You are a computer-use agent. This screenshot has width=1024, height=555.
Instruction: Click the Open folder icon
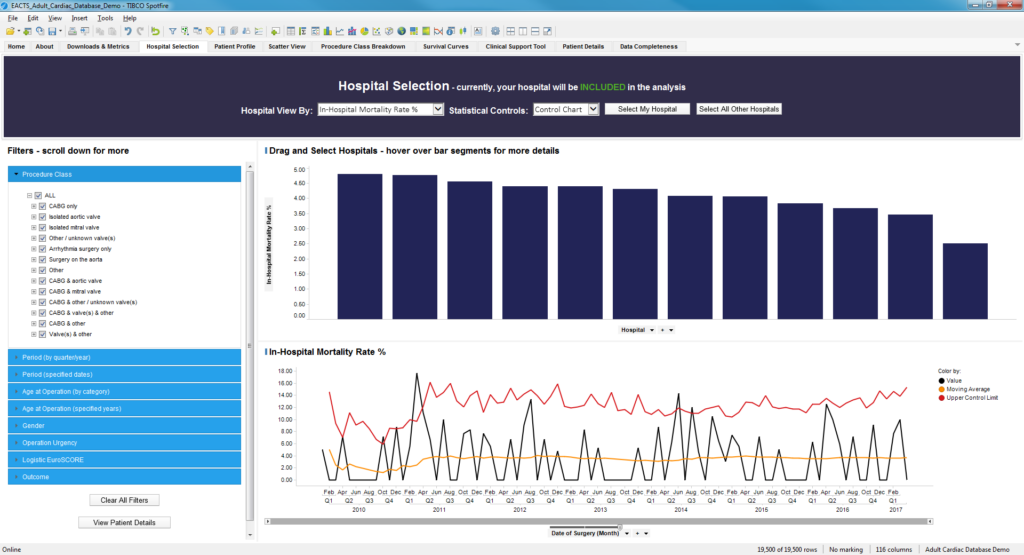(x=11, y=31)
